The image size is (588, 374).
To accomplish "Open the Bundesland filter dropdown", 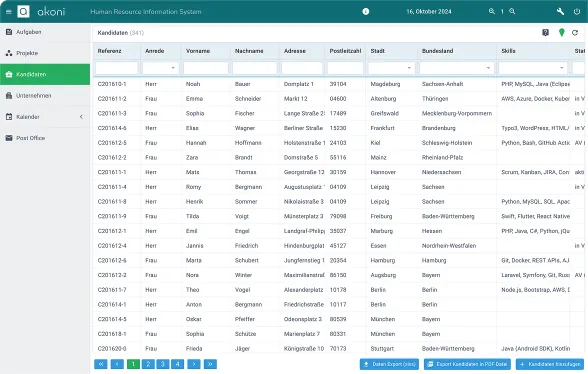I will [x=457, y=68].
